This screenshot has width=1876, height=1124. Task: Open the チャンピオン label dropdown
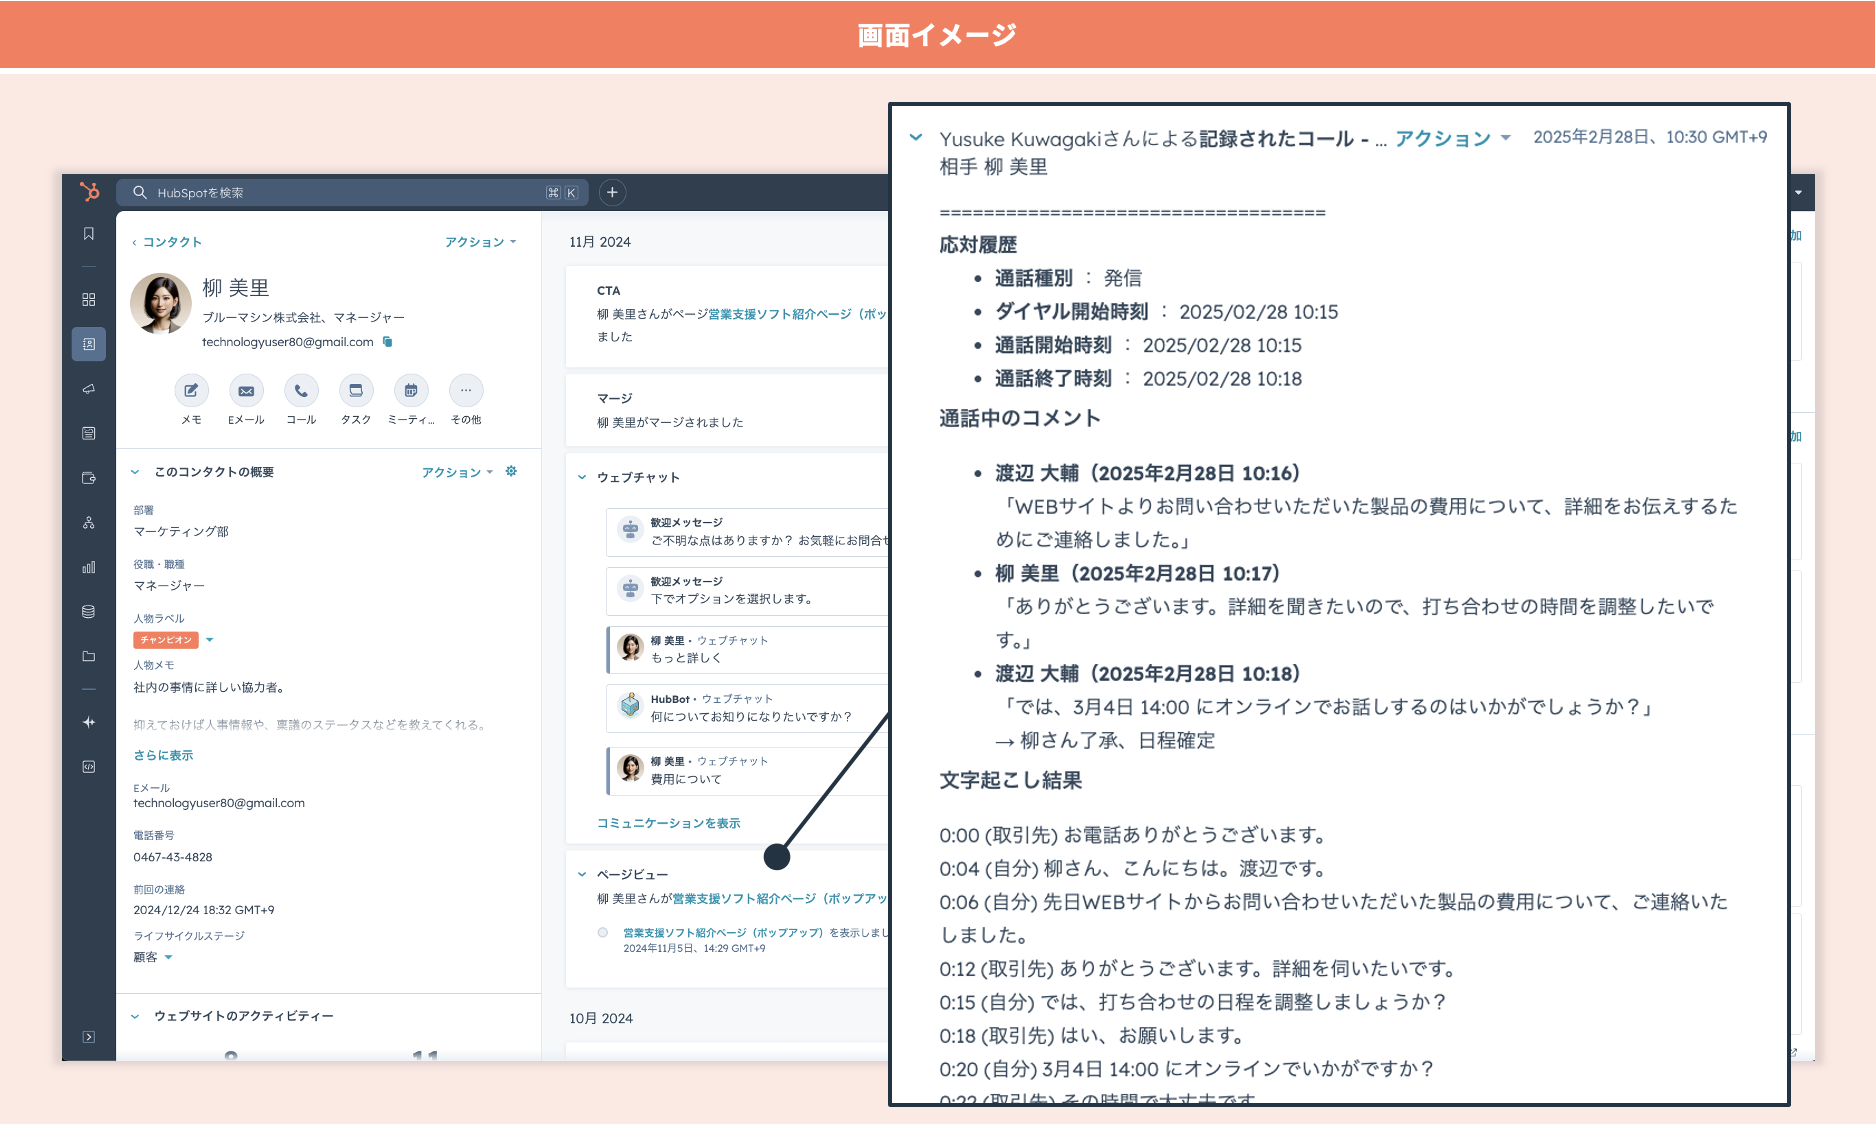pyautogui.click(x=209, y=639)
